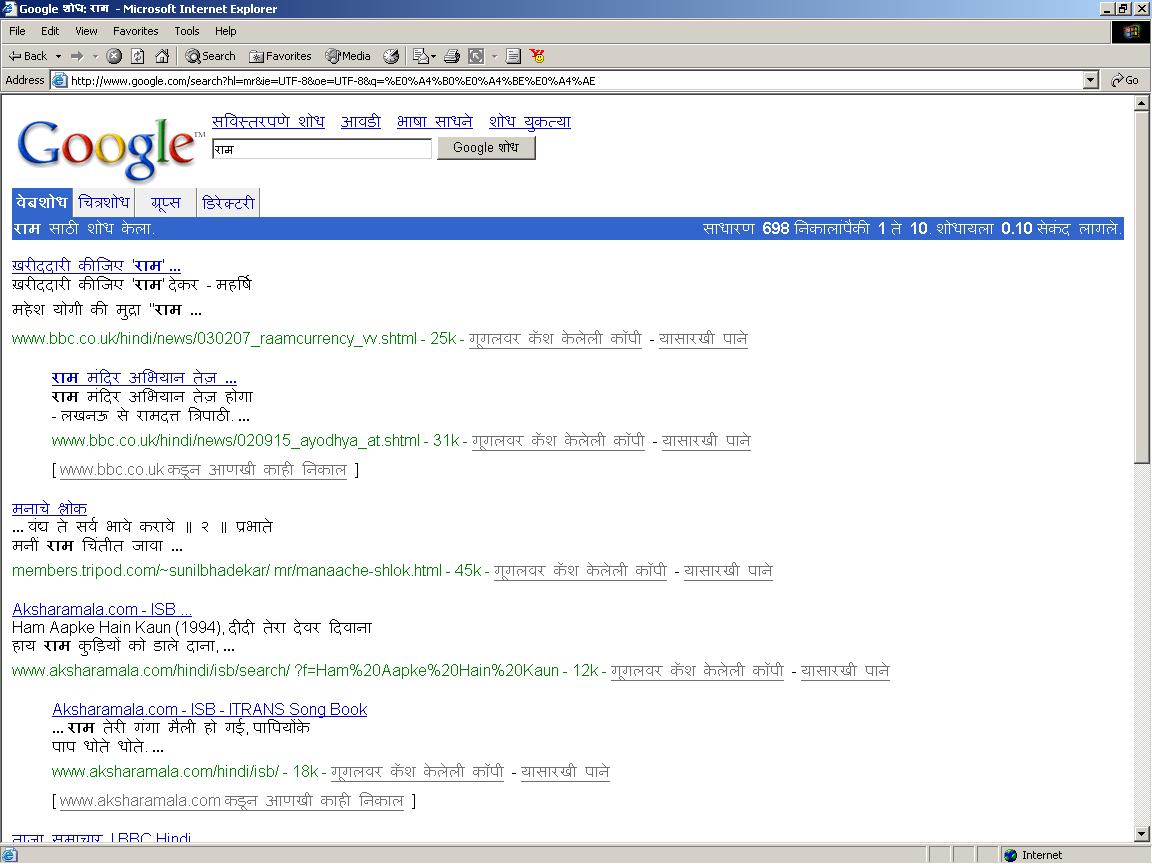Open the File menu
Image resolution: width=1152 pixels, height=864 pixels.
click(x=17, y=31)
